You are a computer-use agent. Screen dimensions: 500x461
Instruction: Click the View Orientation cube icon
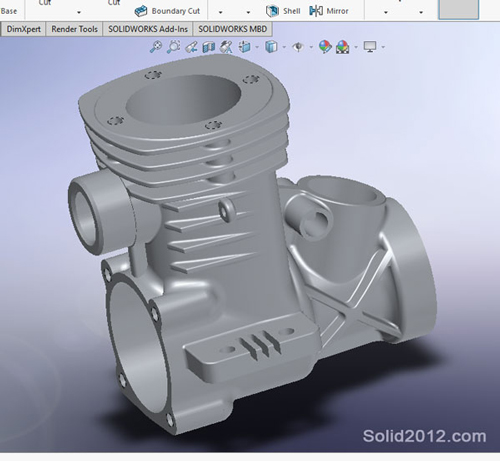pyautogui.click(x=245, y=47)
